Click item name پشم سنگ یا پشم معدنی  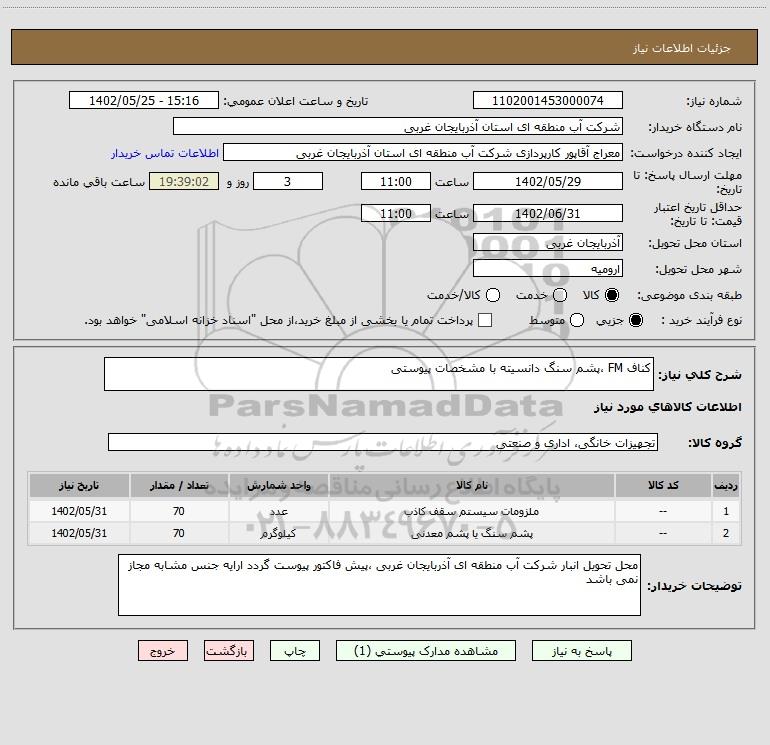471,533
